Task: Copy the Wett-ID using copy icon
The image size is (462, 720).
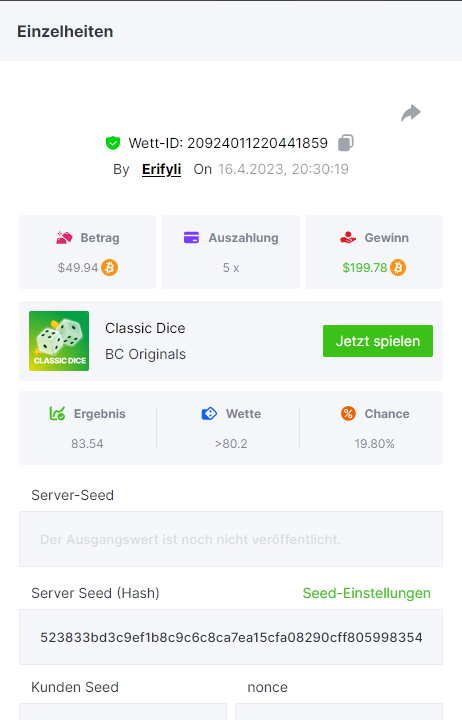Action: (x=346, y=143)
